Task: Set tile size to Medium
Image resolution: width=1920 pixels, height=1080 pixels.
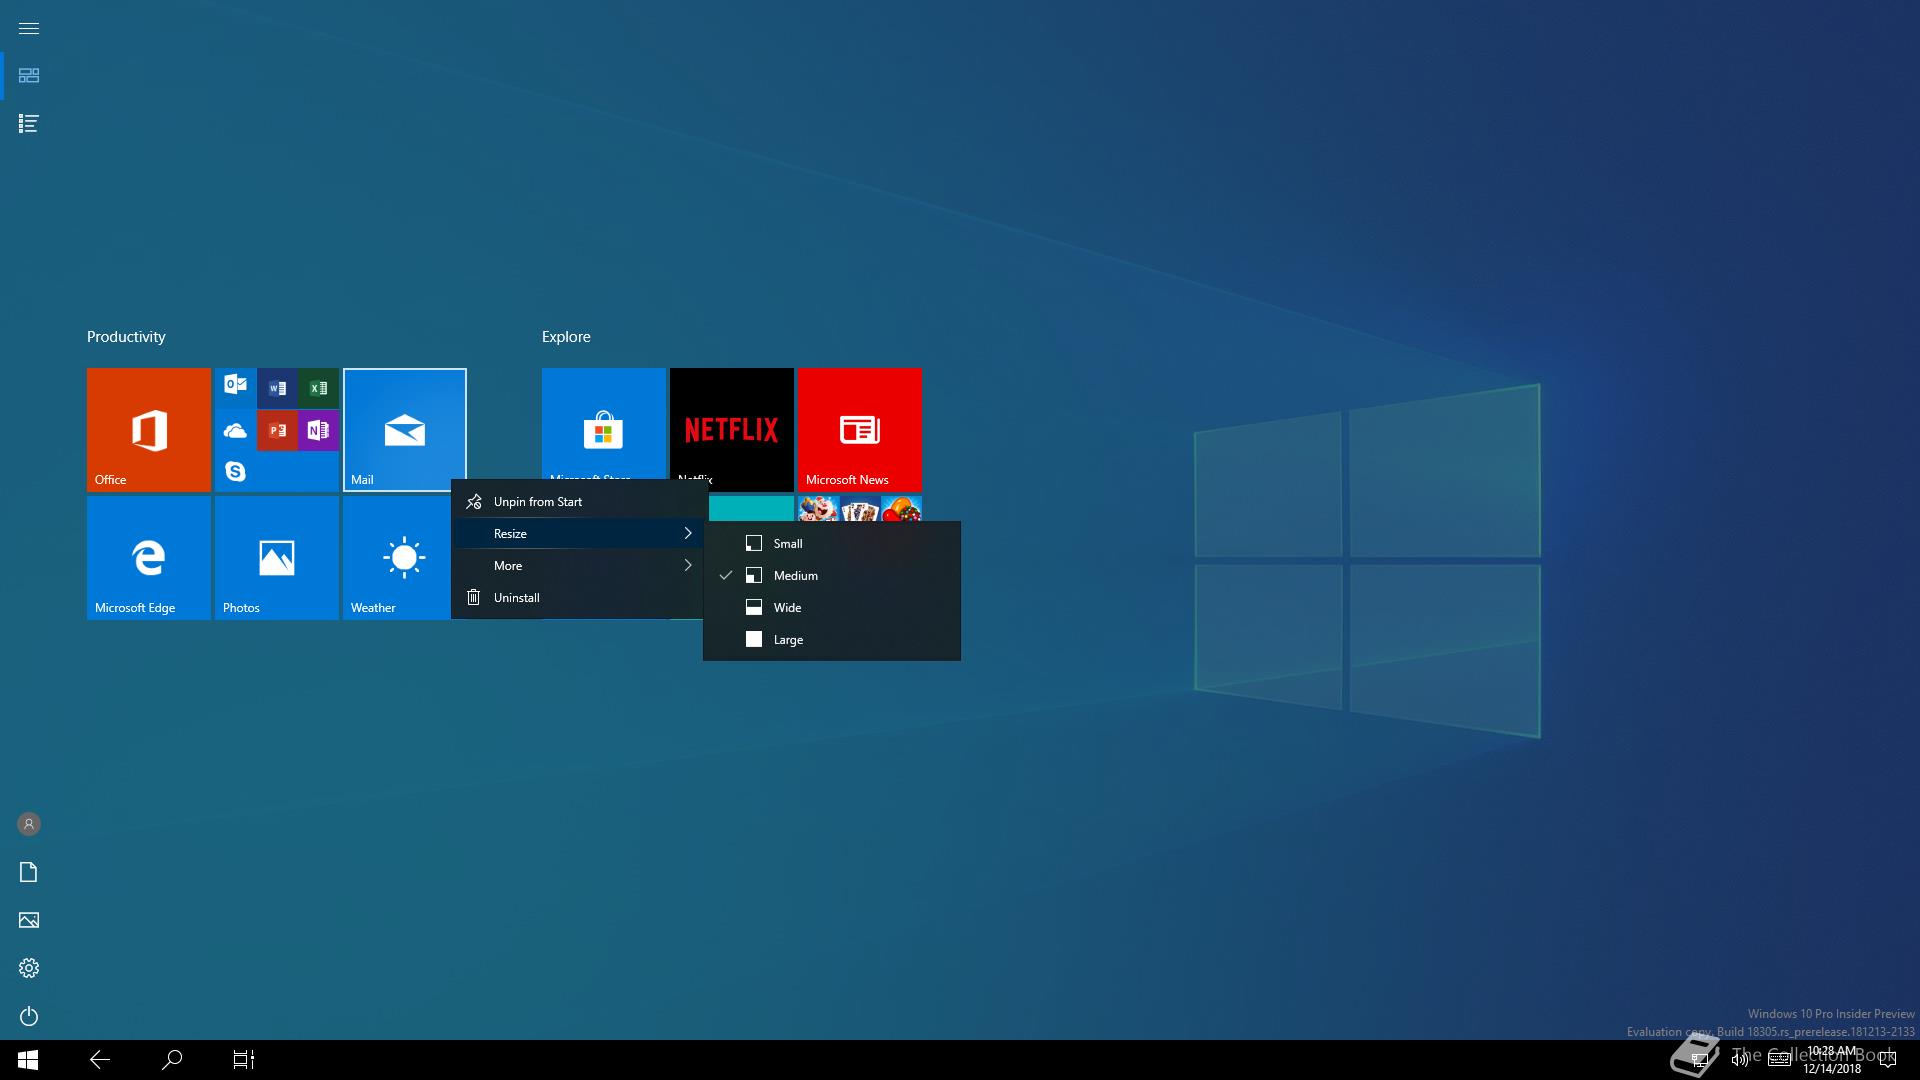Action: pos(832,576)
